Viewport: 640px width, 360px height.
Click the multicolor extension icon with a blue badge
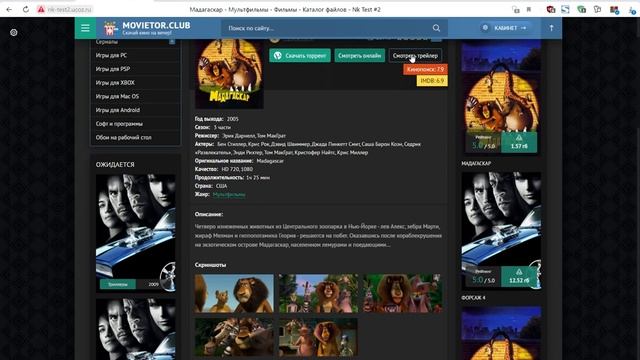(x=614, y=9)
